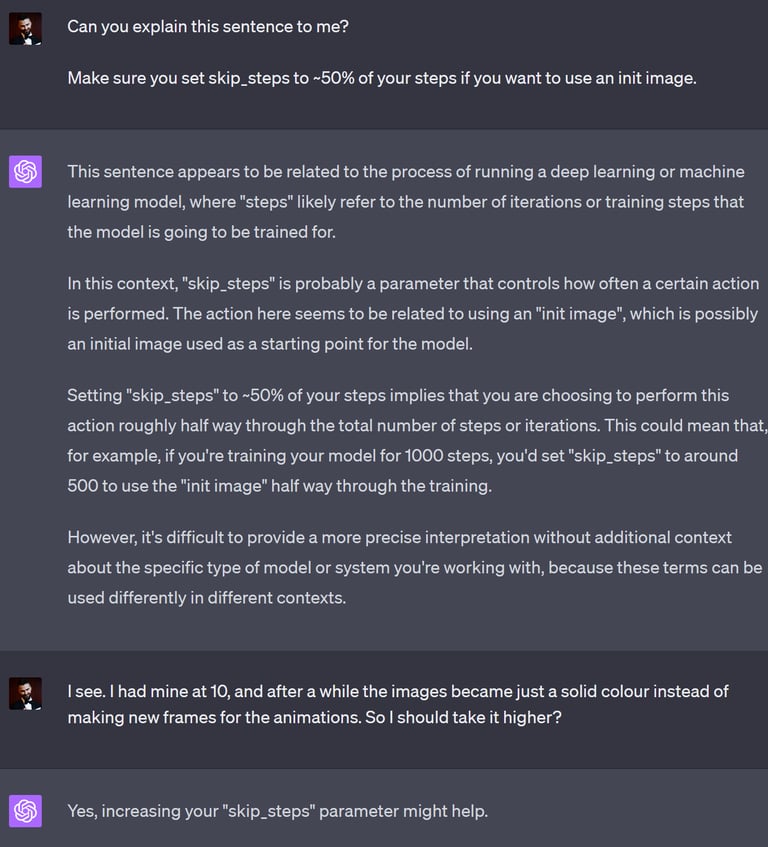Image resolution: width=768 pixels, height=847 pixels.
Task: Click the line starting 'Make sure you set skip_steps'
Action: click(x=381, y=77)
